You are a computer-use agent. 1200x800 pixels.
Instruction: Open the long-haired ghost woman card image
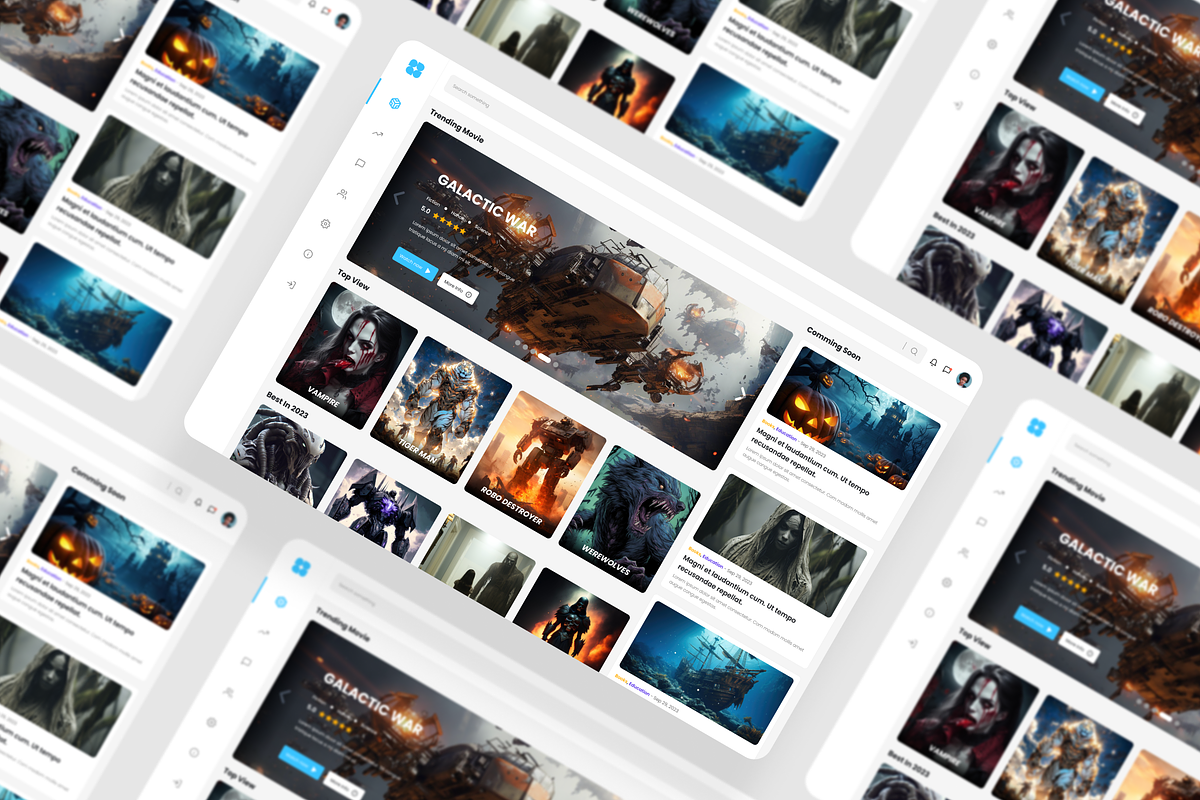780,546
